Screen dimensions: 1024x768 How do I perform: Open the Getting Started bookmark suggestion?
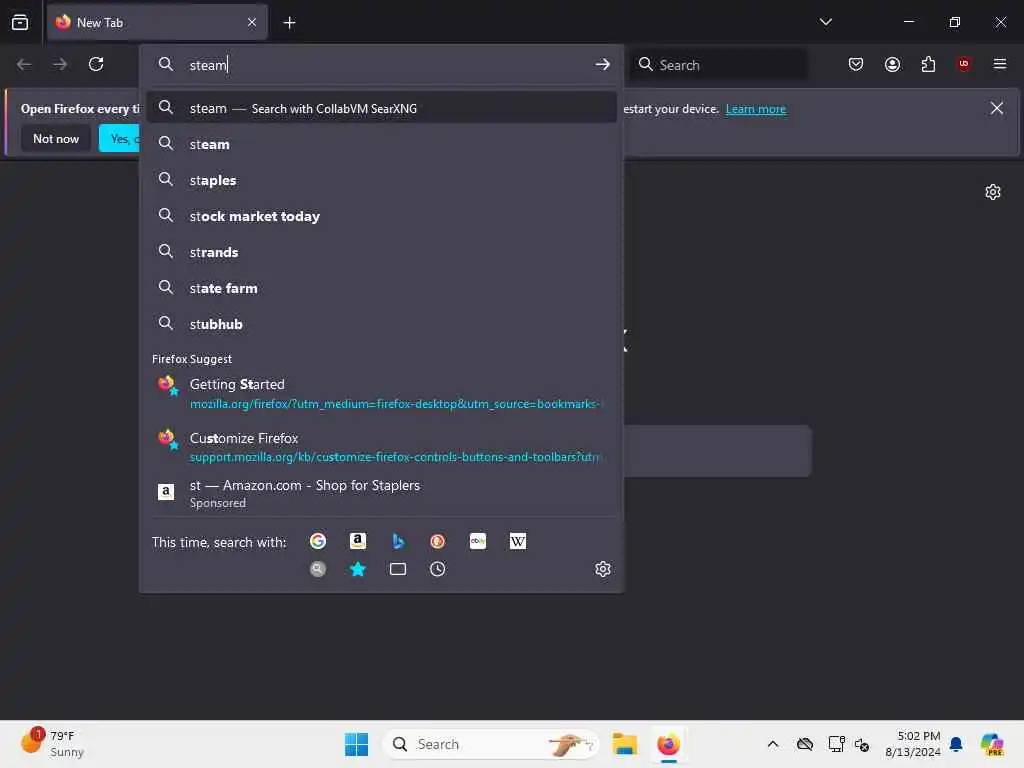coord(381,393)
